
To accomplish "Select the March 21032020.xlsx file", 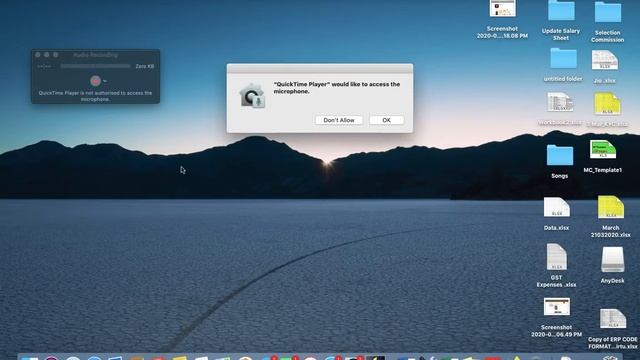I will click(x=611, y=207).
